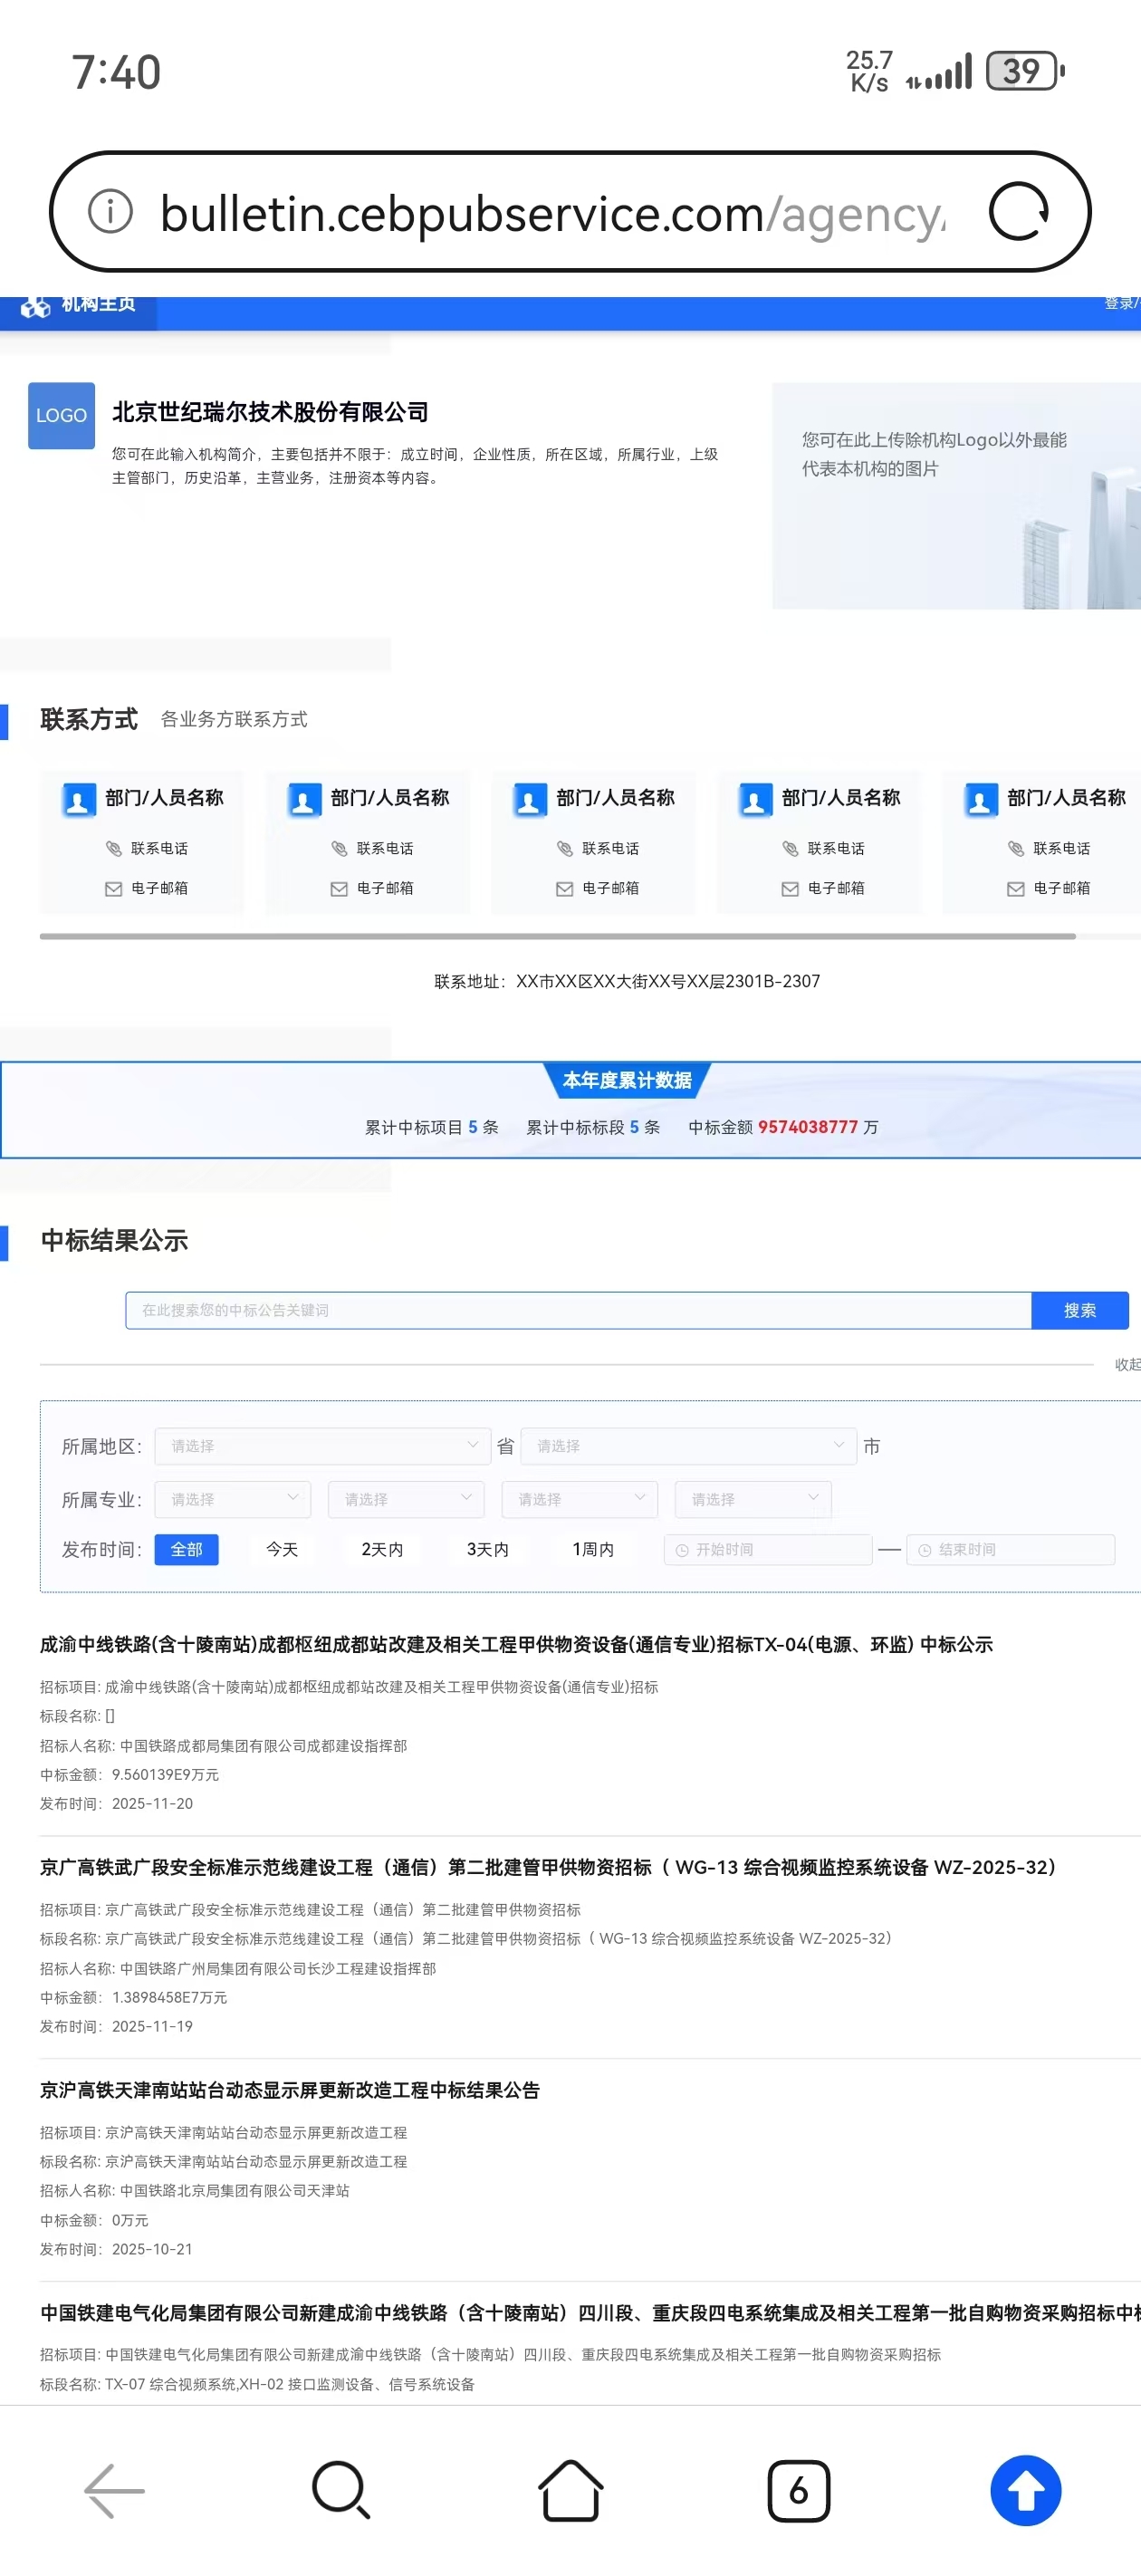Click the organization banner image placeholder

956,495
